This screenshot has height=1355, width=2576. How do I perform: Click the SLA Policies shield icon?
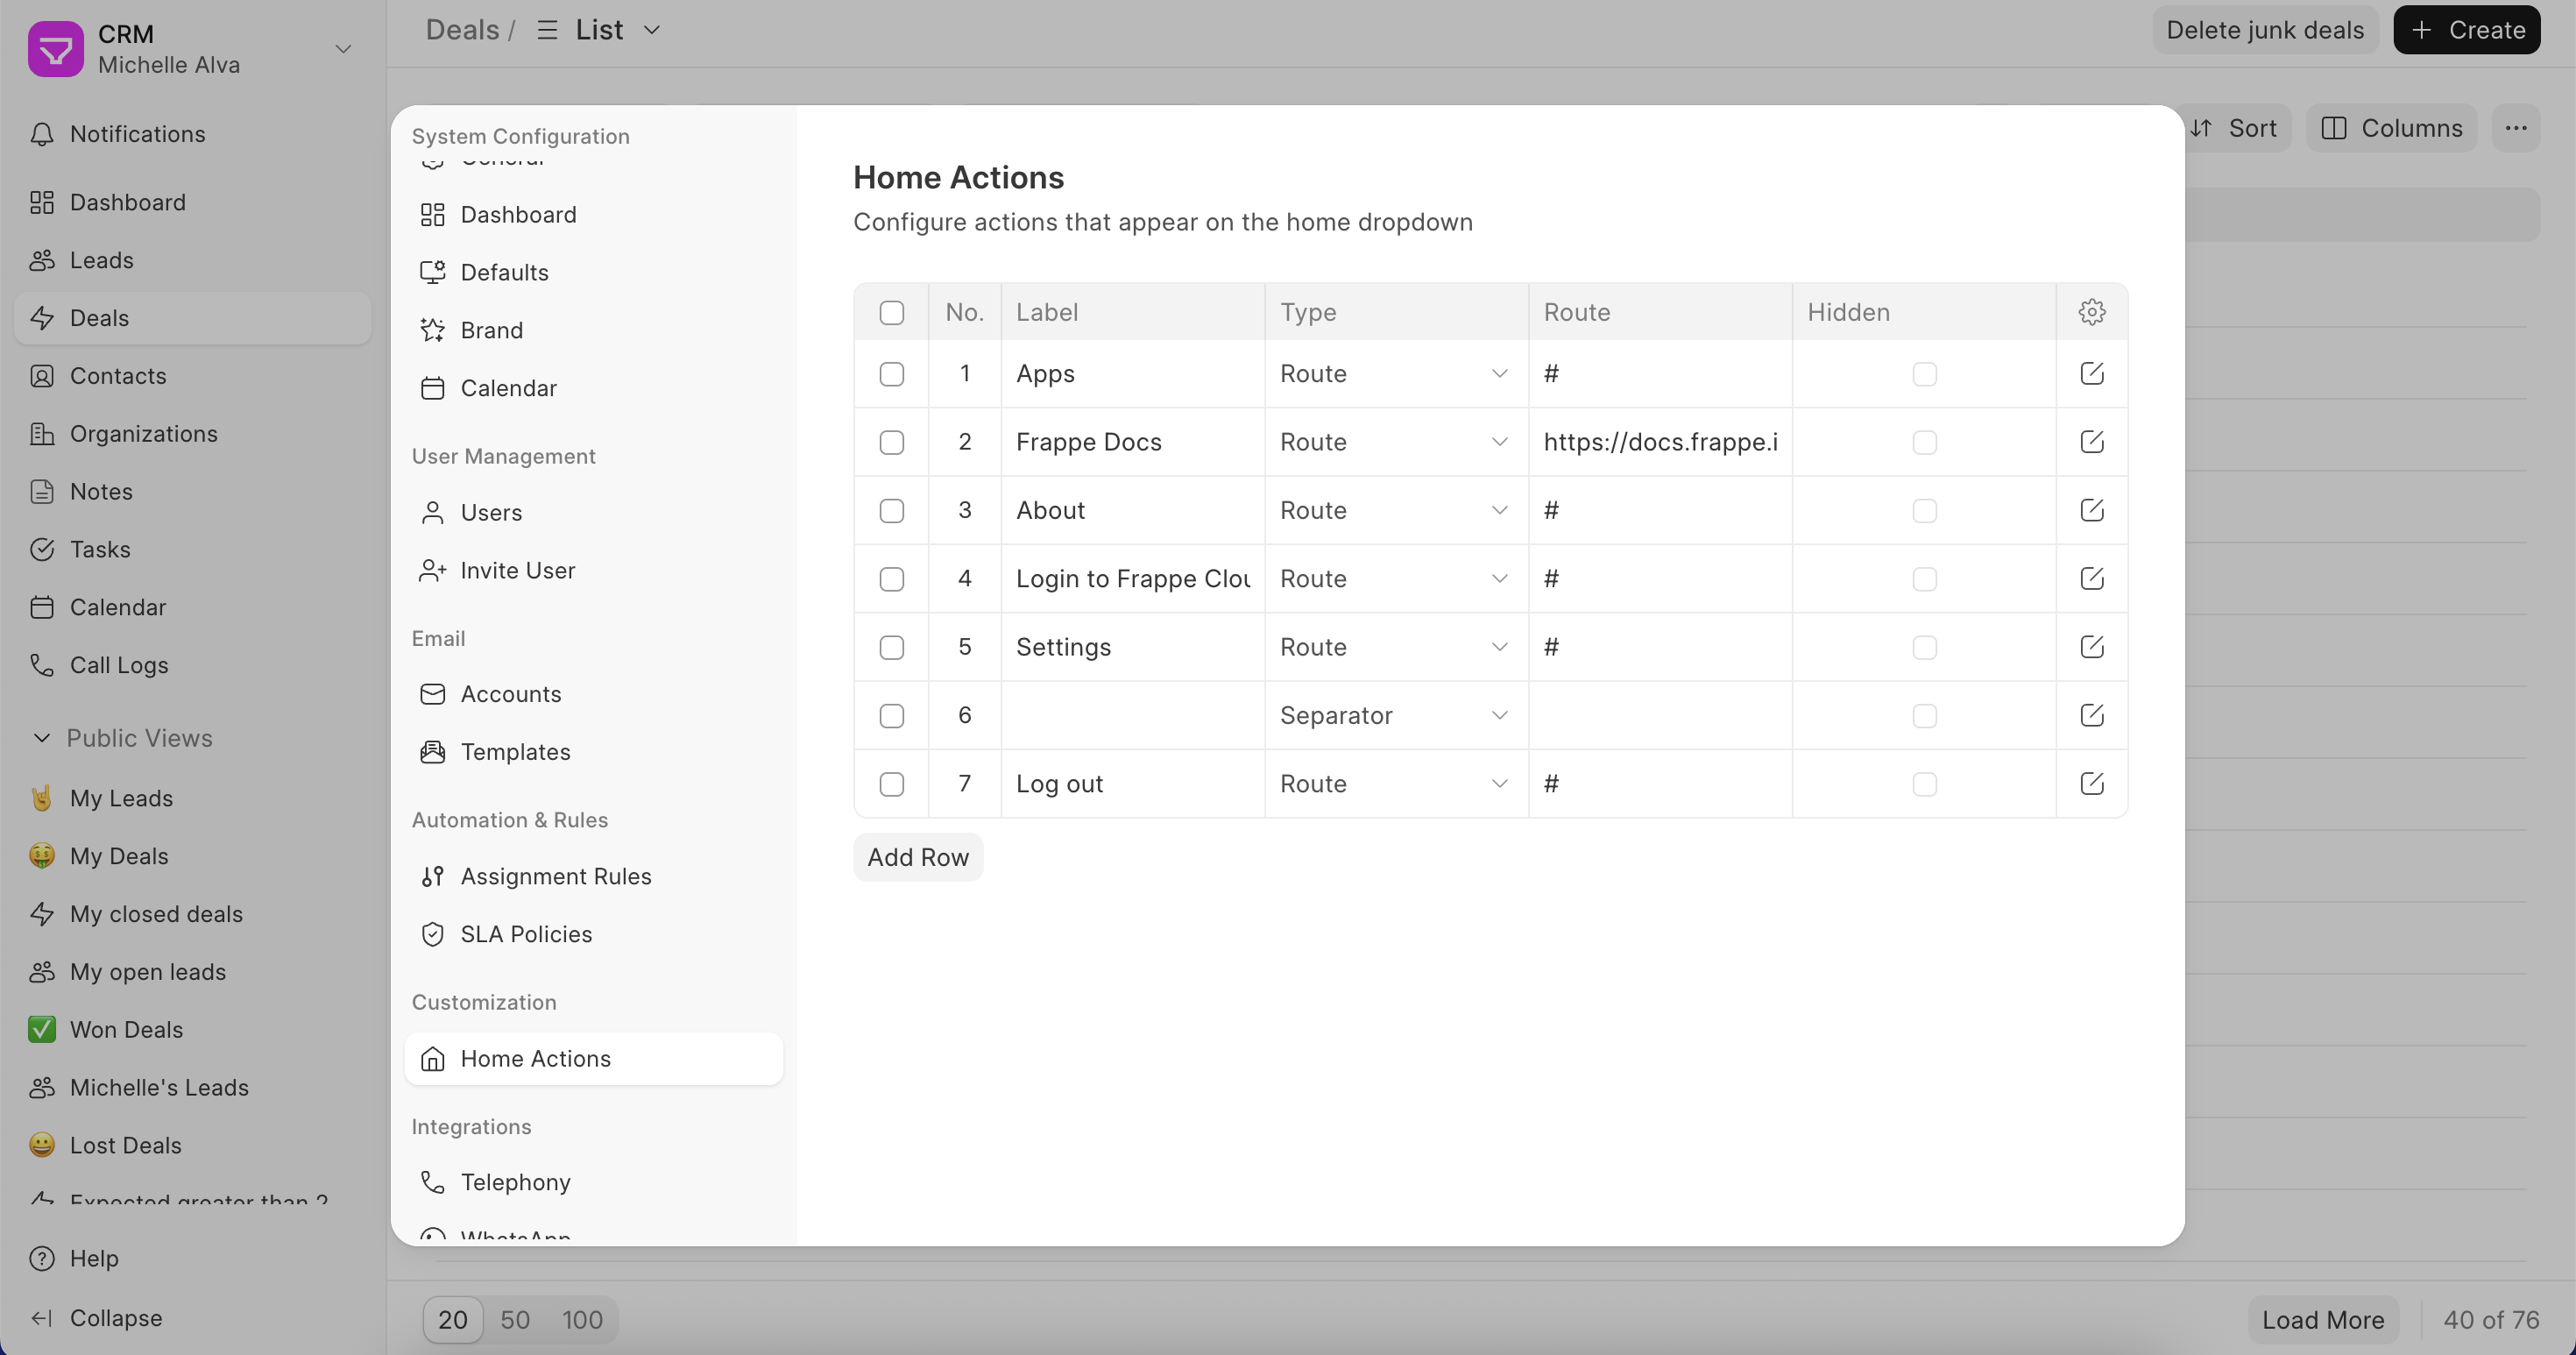click(432, 934)
